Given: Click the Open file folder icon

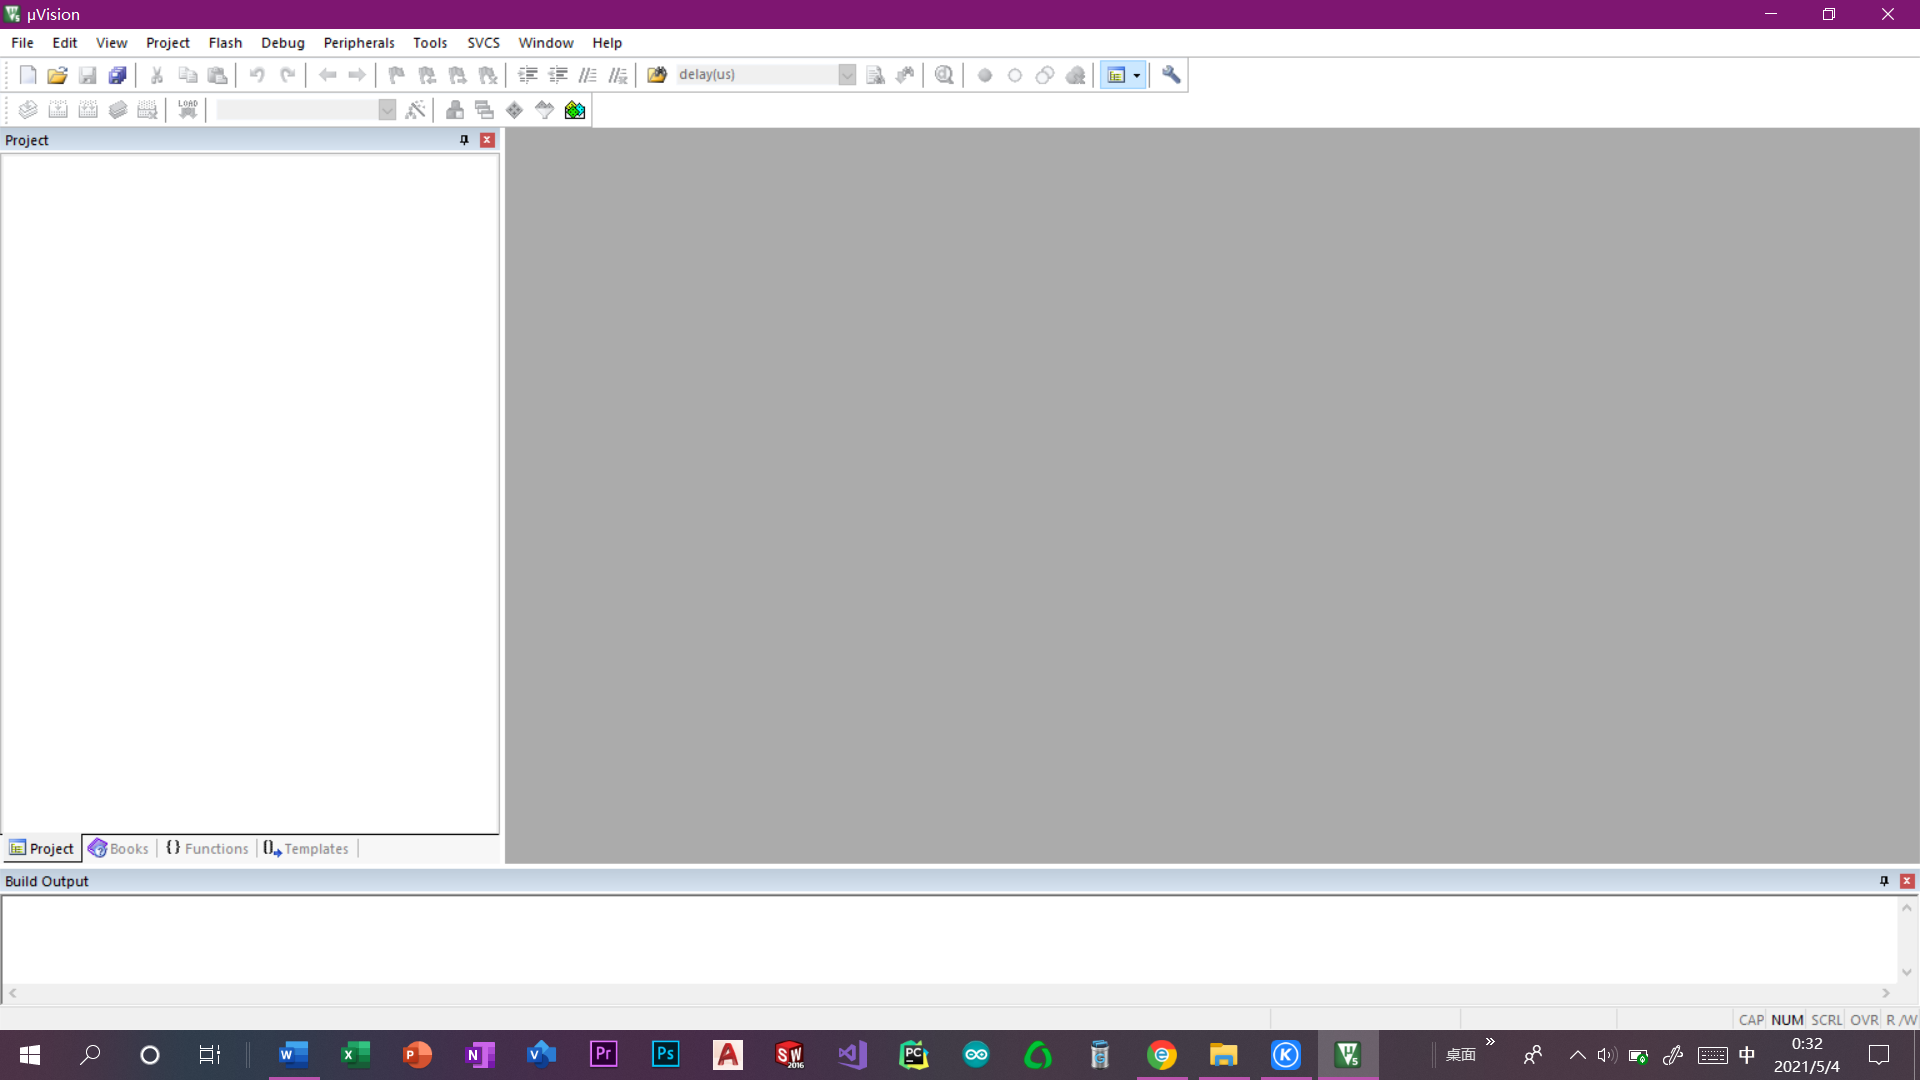Looking at the screenshot, I should (x=57, y=75).
